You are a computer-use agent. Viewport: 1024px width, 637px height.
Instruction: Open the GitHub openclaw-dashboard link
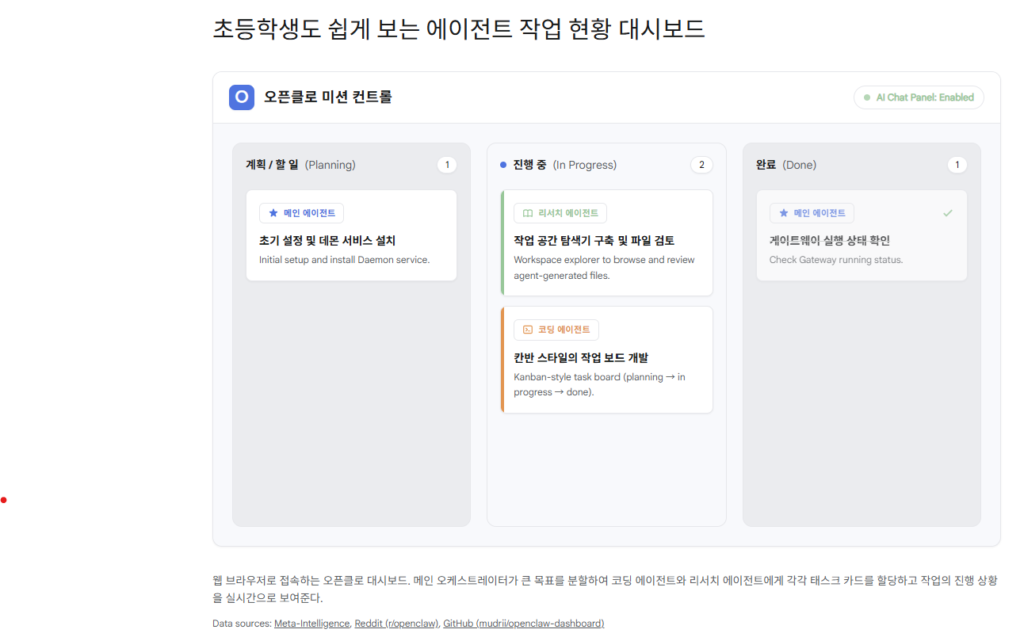click(x=523, y=623)
